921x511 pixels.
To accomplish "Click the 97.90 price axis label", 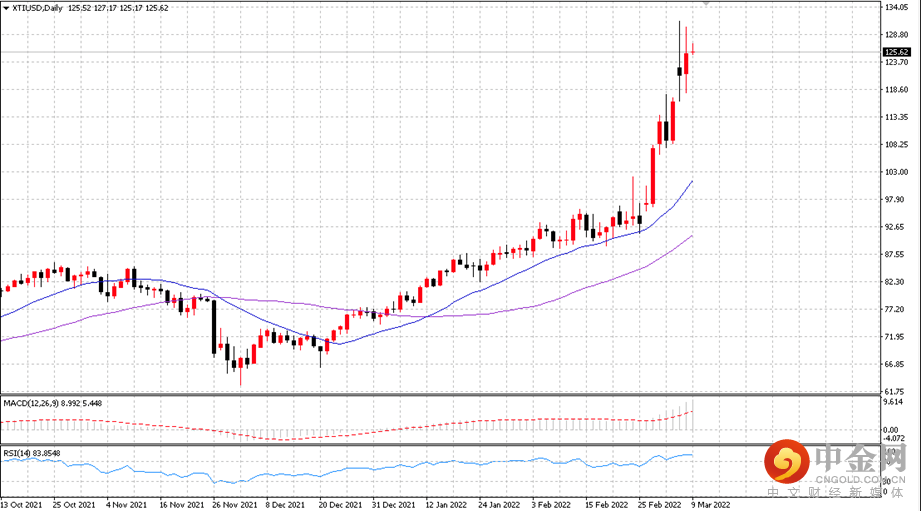I will pyautogui.click(x=895, y=200).
